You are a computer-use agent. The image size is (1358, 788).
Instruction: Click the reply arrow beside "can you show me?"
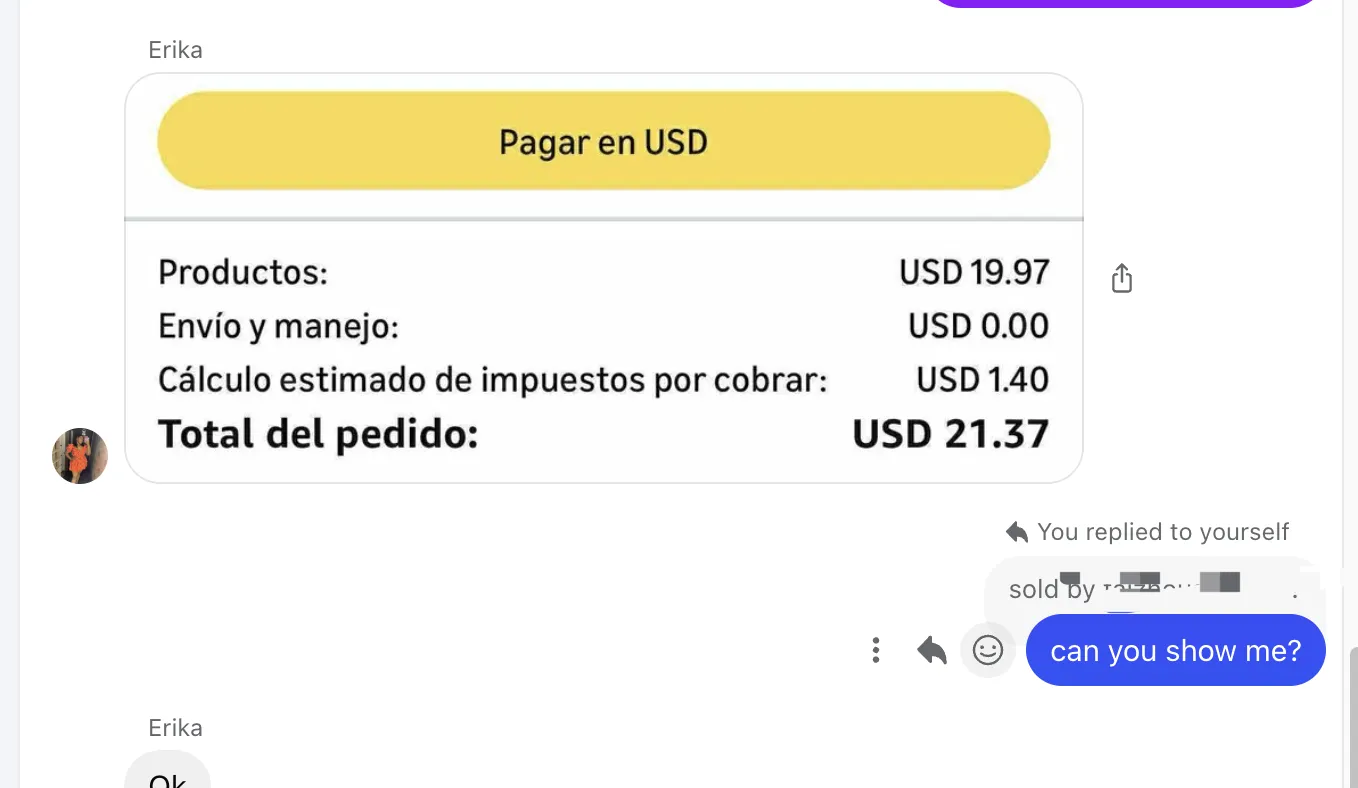pyautogui.click(x=932, y=651)
